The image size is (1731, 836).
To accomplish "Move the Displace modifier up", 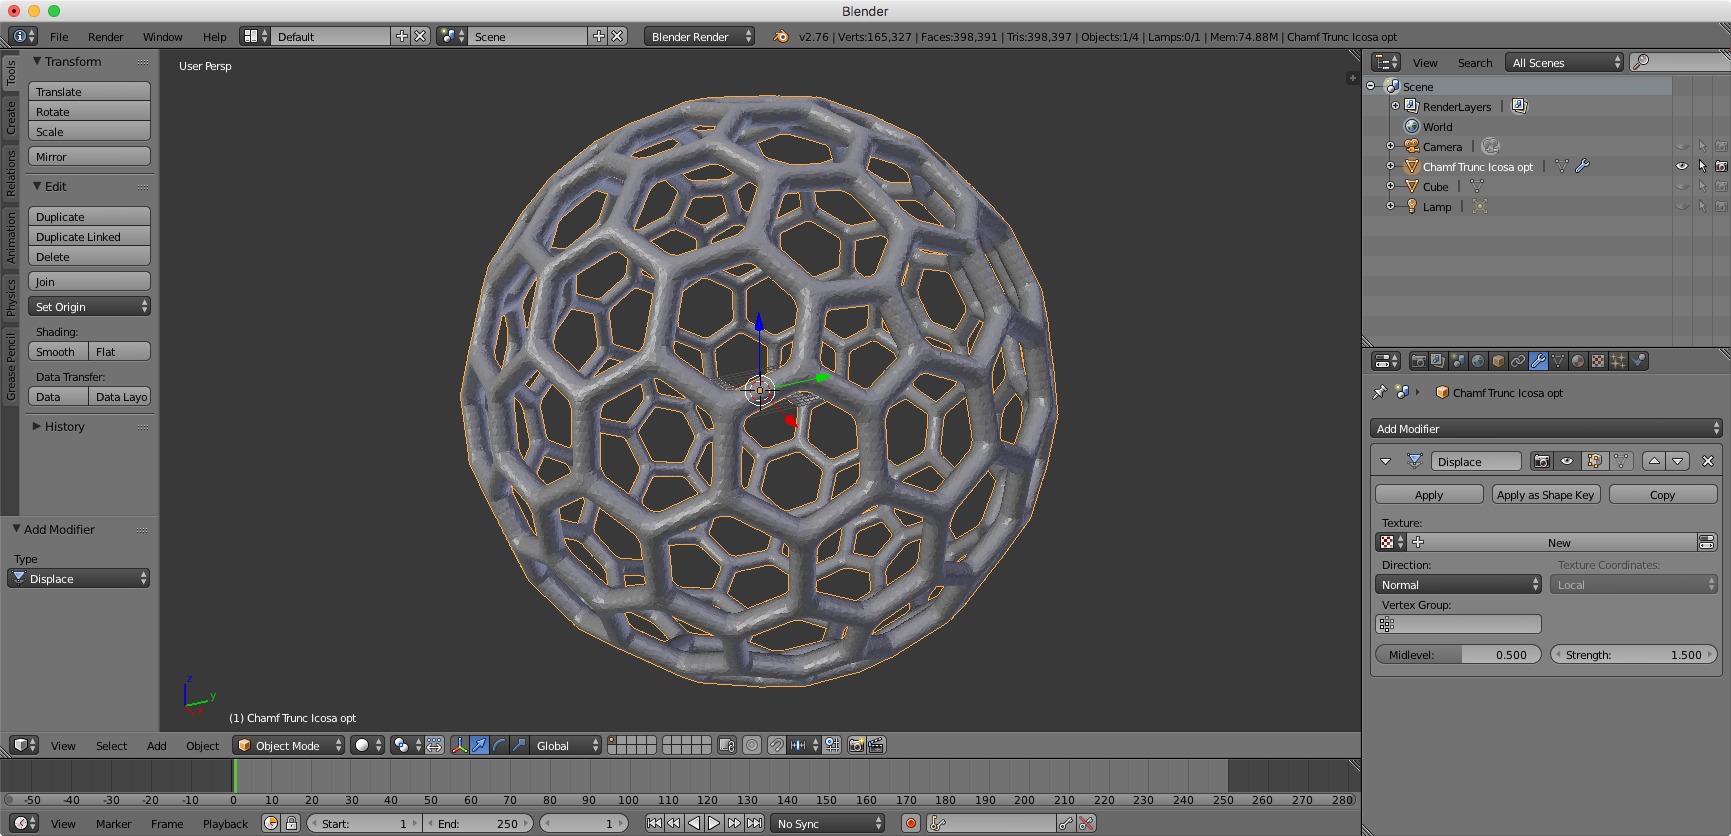I will 1654,461.
